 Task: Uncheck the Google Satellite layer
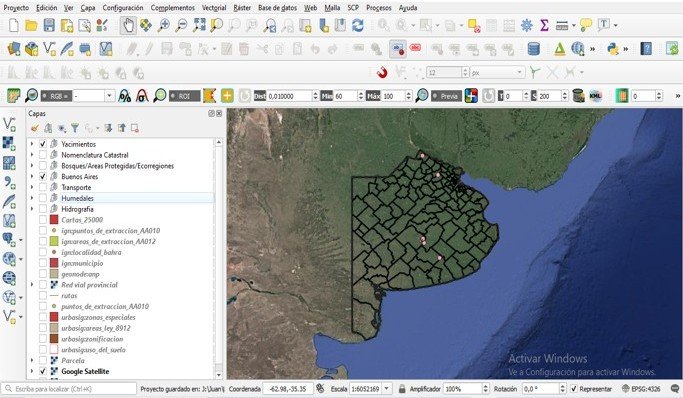tap(43, 371)
